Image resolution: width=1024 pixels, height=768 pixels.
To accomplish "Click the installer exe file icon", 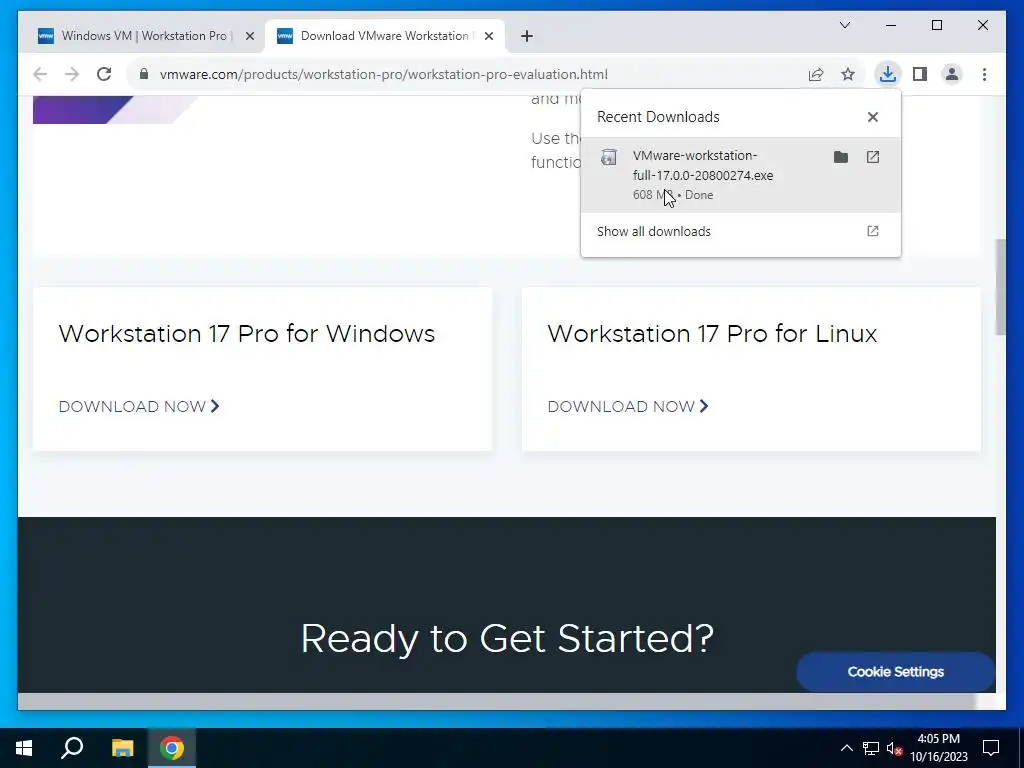I will click(x=609, y=157).
